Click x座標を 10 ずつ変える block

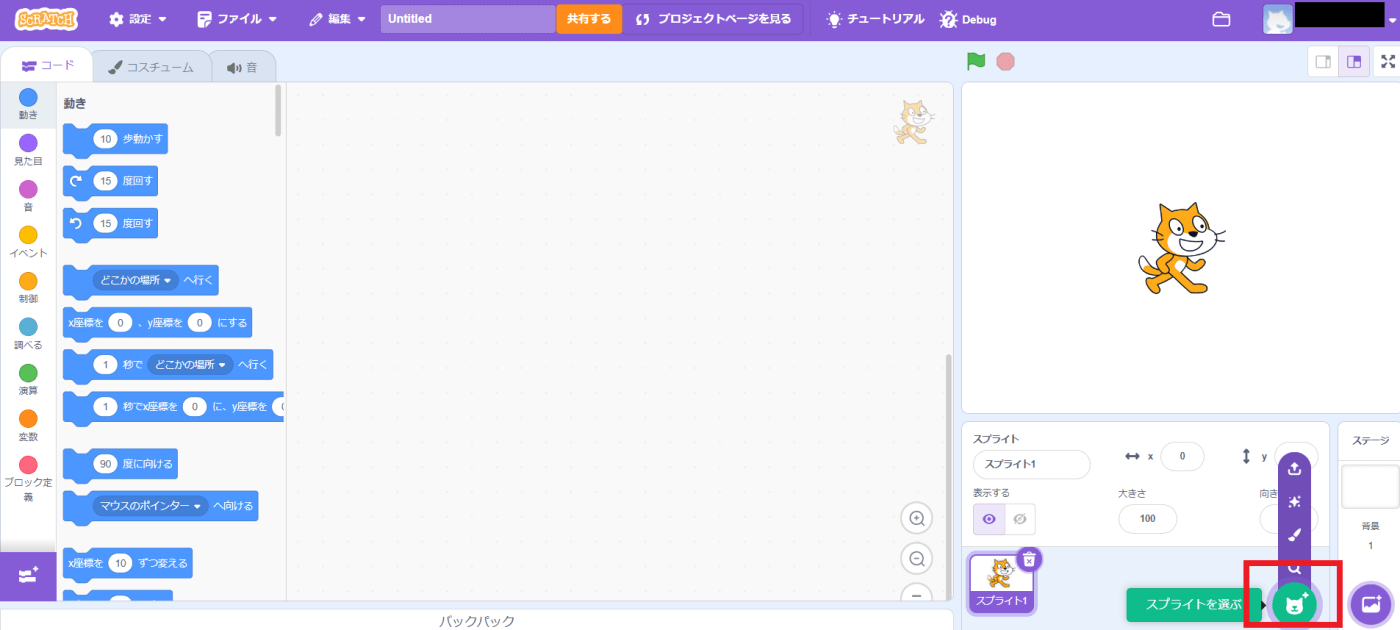point(127,564)
